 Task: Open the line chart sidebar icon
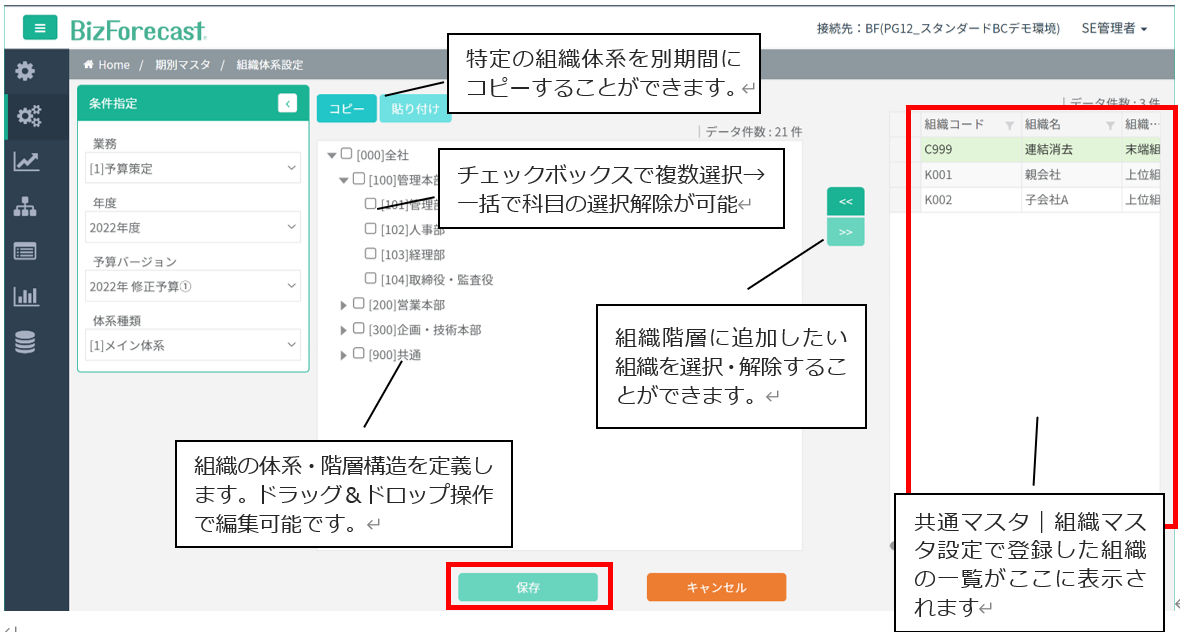[26, 161]
